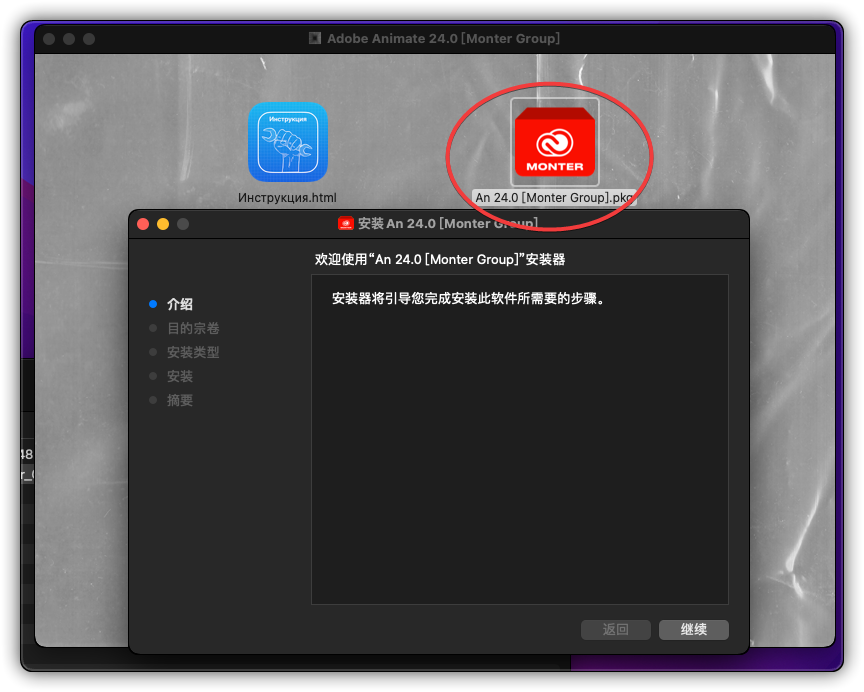The height and width of the screenshot is (692, 864).
Task: Minimize the installer window with yellow button
Action: click(163, 224)
